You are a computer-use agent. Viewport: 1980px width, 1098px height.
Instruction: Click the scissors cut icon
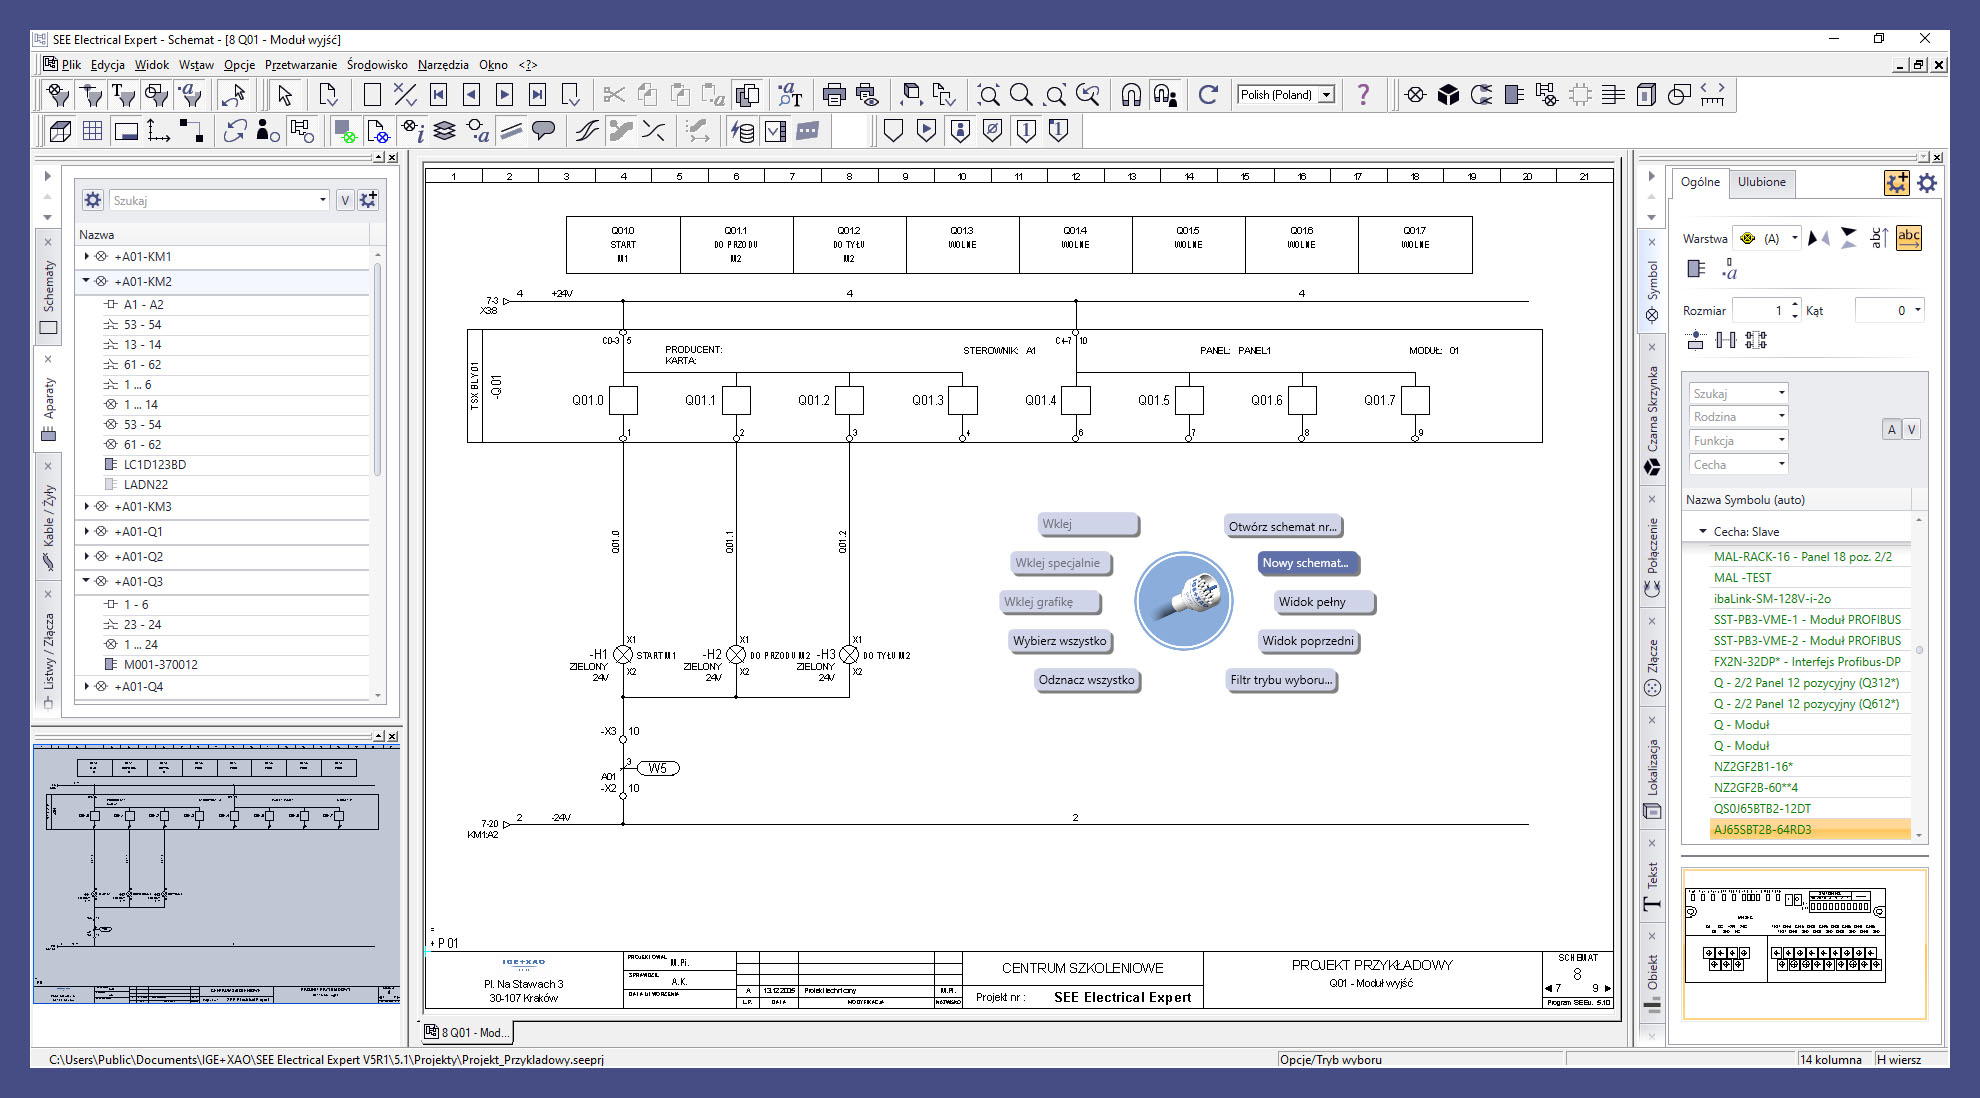614,95
